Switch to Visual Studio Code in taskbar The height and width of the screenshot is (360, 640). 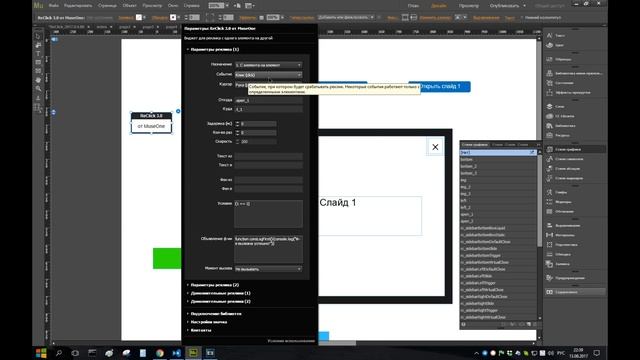click(x=176, y=353)
